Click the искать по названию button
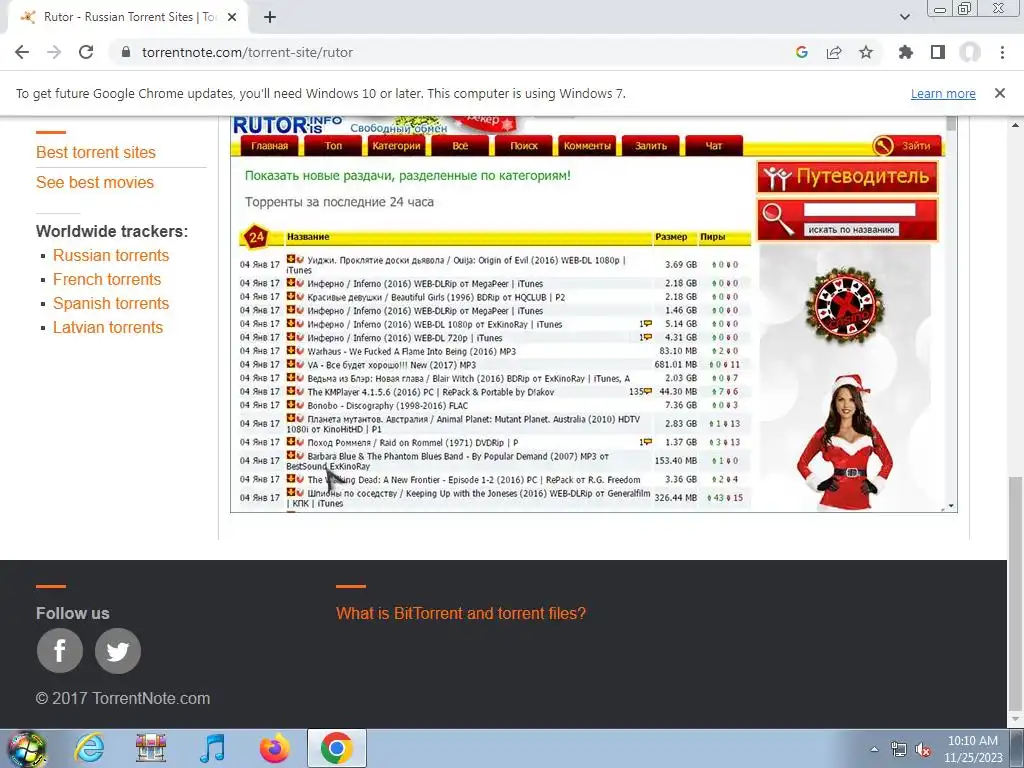This screenshot has height=768, width=1024. coord(851,230)
